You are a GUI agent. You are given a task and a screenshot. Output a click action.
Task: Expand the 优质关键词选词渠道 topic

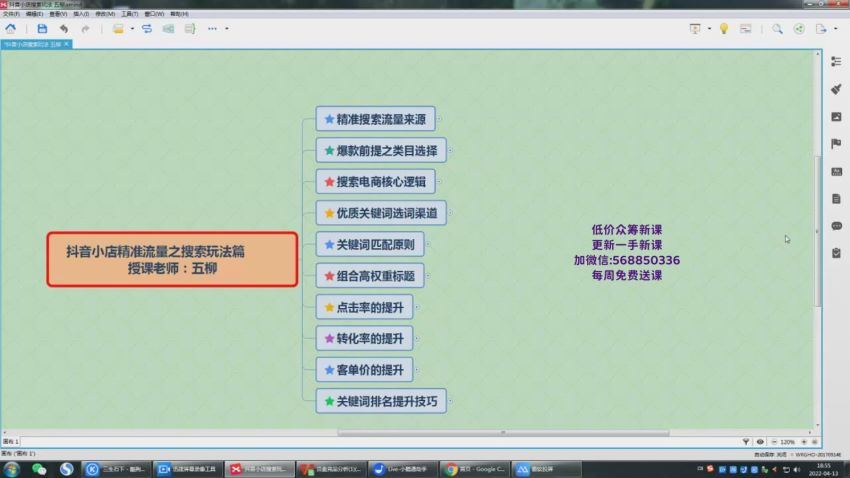[x=450, y=213]
